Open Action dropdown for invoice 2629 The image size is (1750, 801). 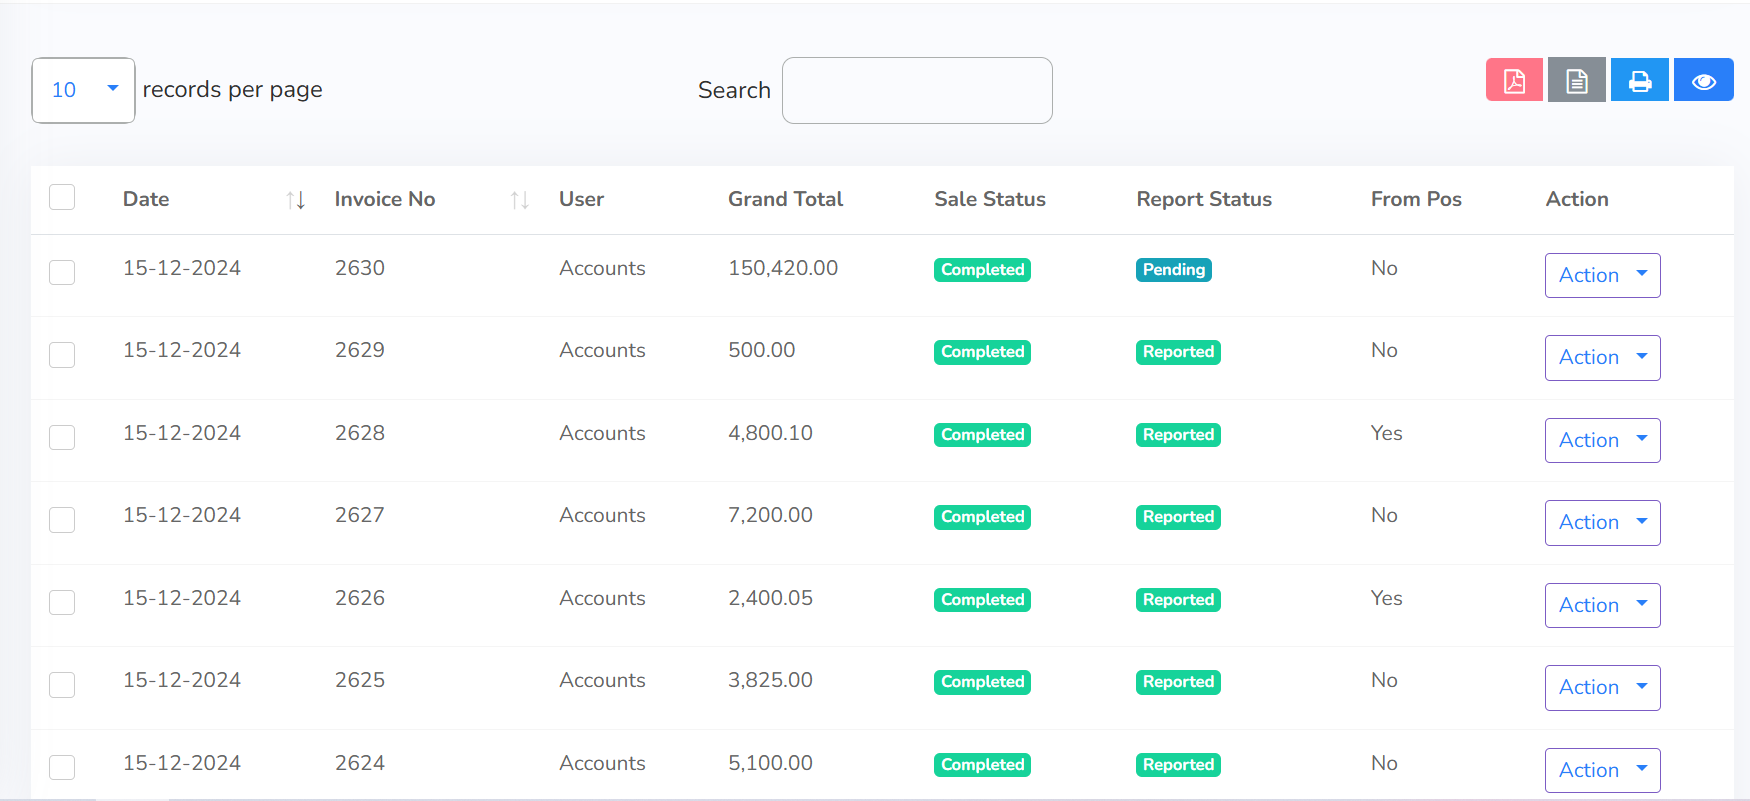pos(1602,358)
